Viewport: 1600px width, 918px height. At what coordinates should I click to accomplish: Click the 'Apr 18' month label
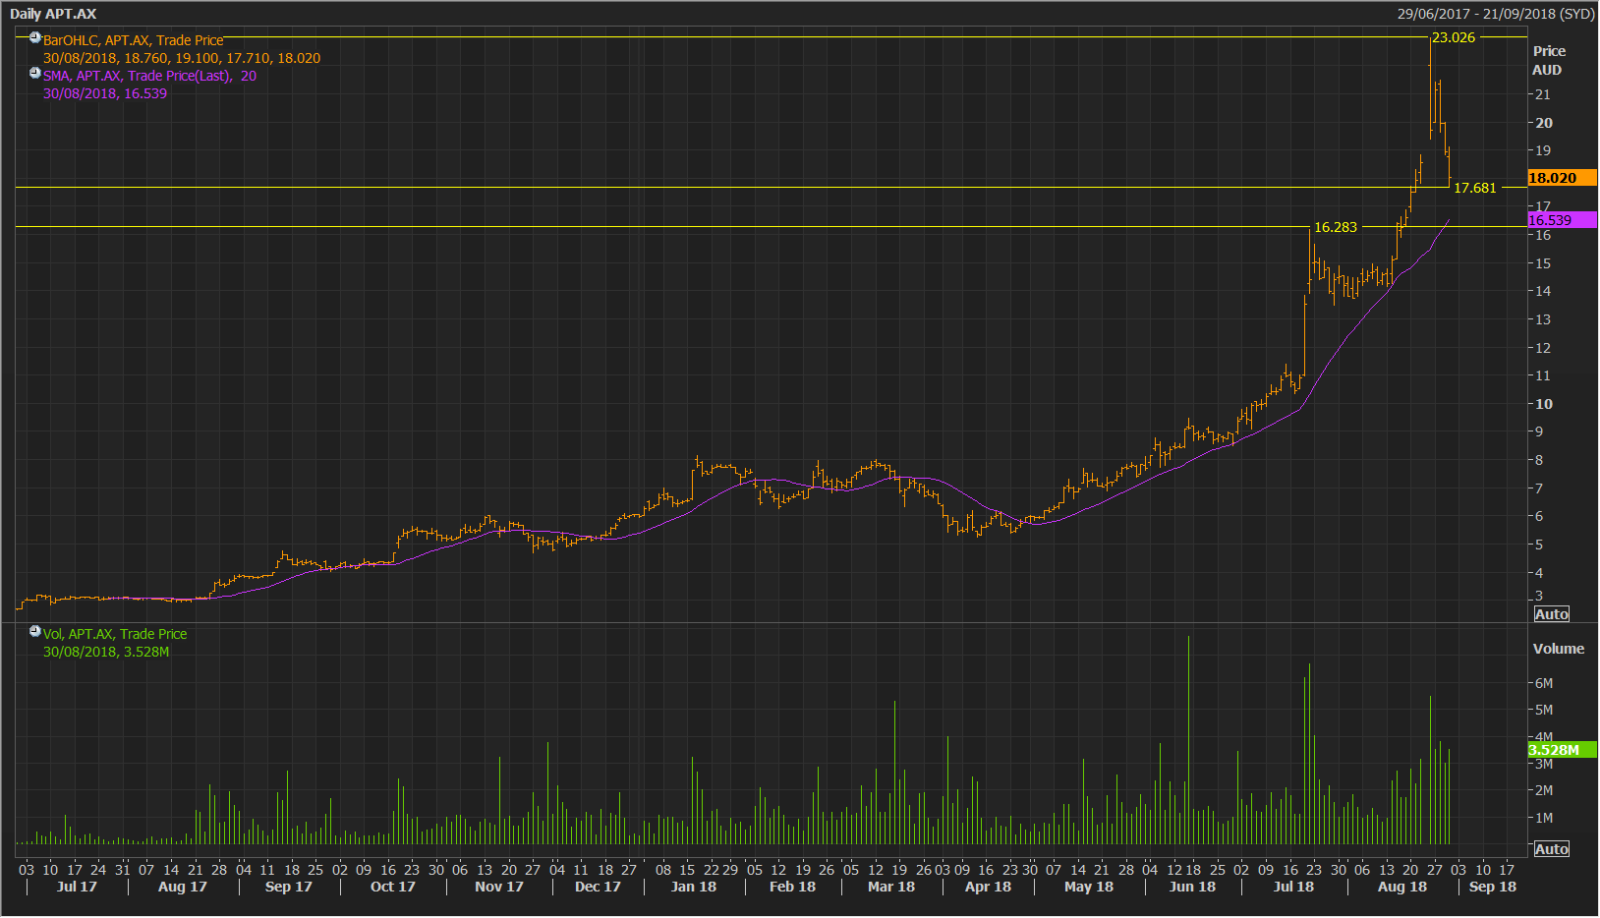[x=988, y=887]
